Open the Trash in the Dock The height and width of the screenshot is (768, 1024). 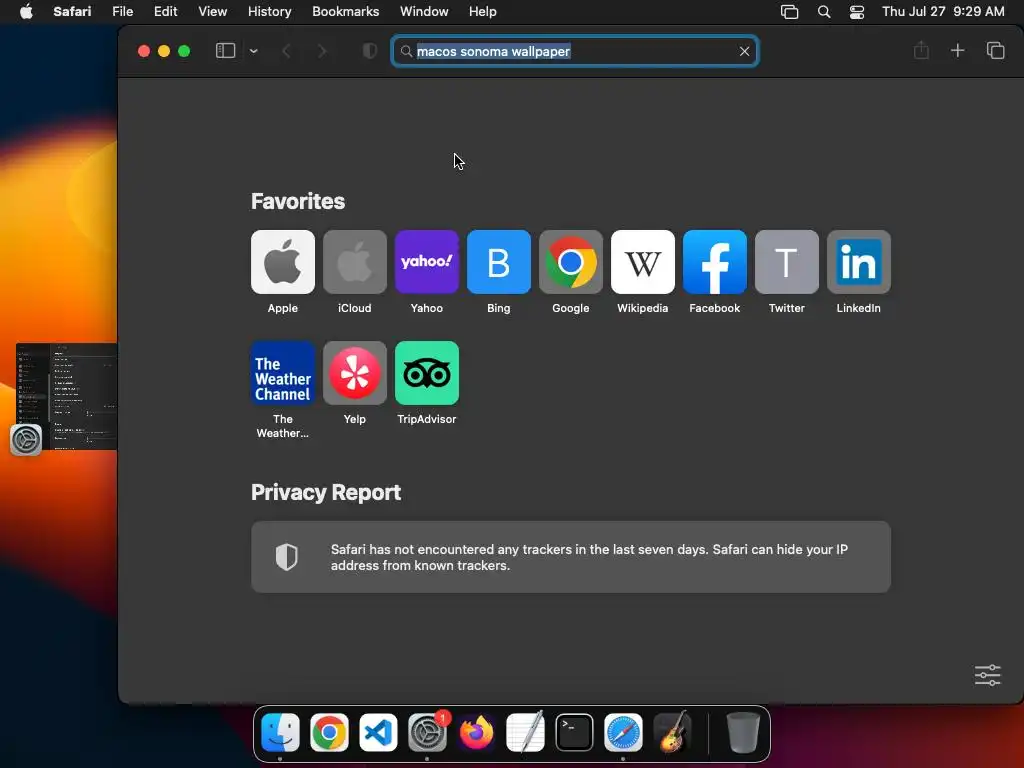(x=743, y=732)
